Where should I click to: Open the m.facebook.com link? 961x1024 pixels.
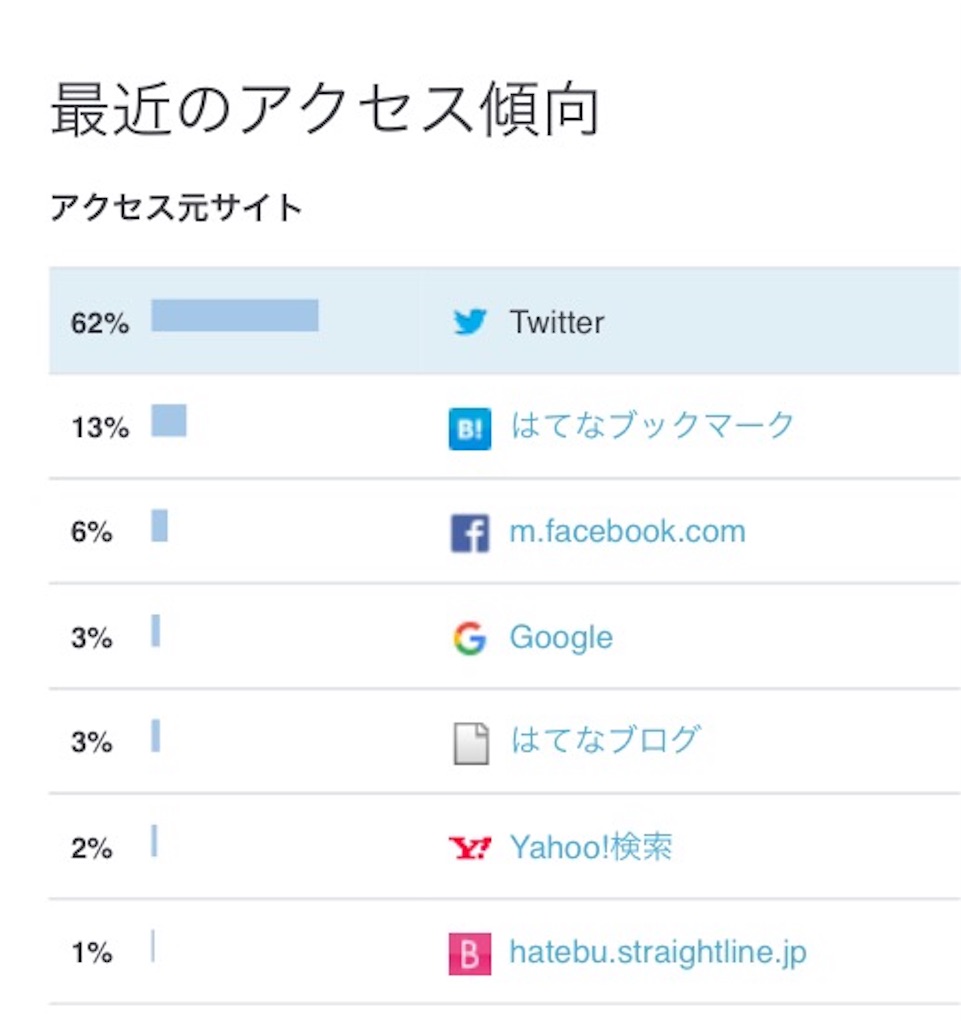click(627, 531)
